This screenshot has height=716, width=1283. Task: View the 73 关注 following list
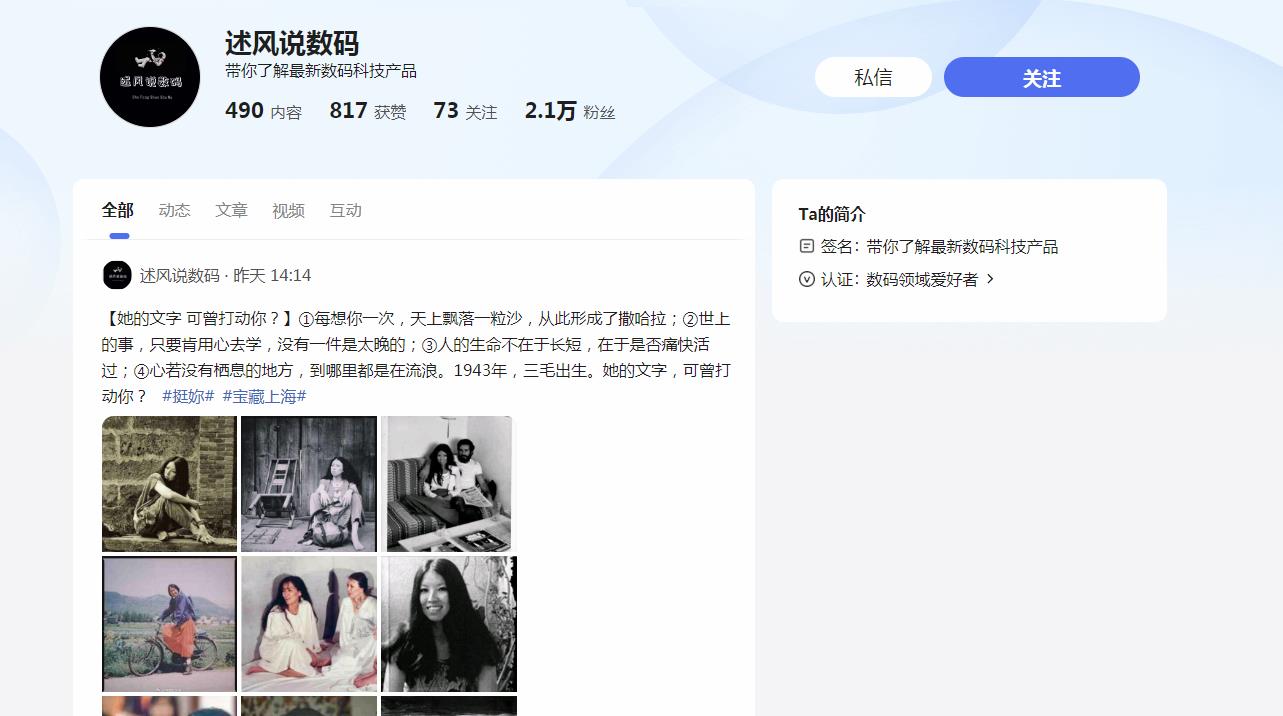pyautogui.click(x=465, y=111)
